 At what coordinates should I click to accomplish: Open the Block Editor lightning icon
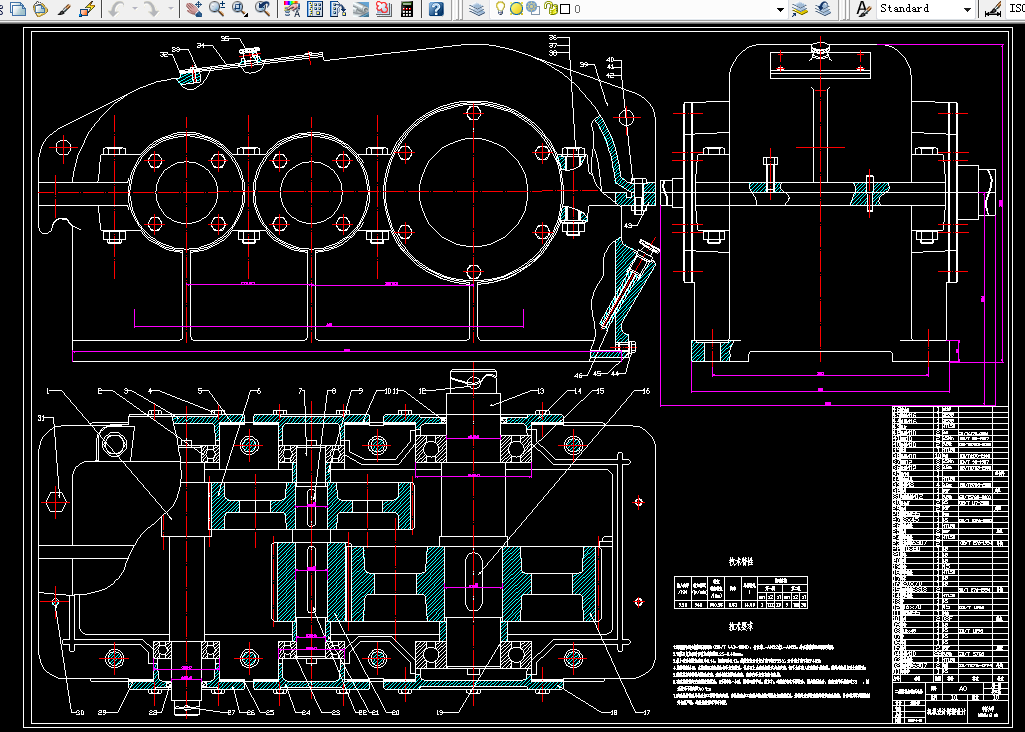87,8
